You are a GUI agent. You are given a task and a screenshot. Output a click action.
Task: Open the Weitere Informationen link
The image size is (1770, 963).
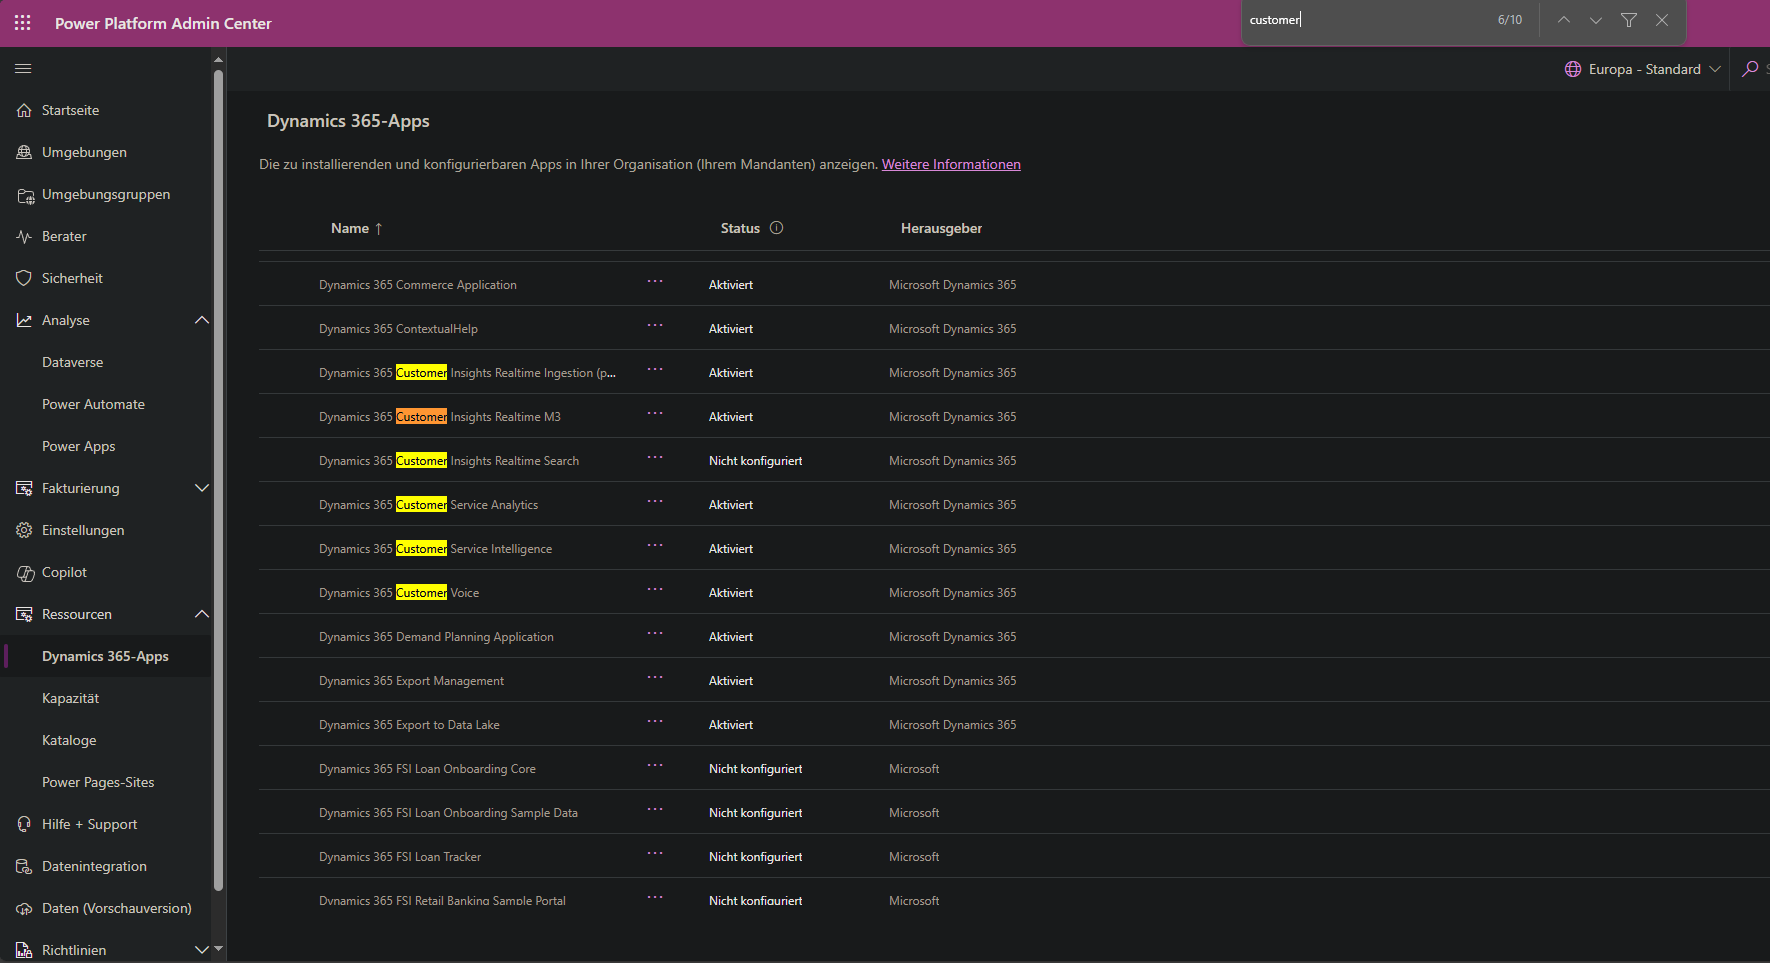click(x=951, y=164)
